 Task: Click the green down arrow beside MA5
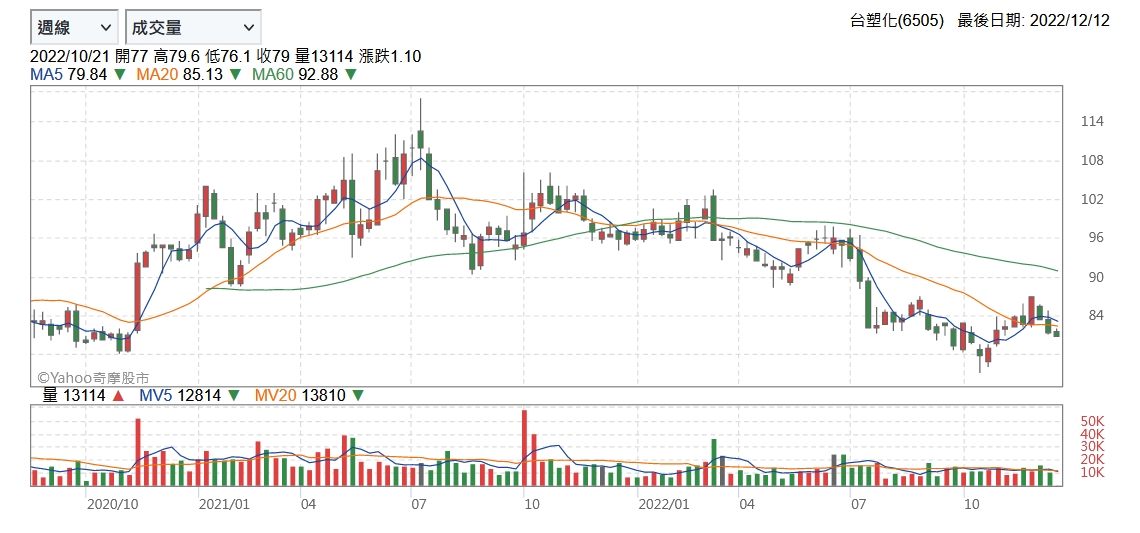click(120, 74)
